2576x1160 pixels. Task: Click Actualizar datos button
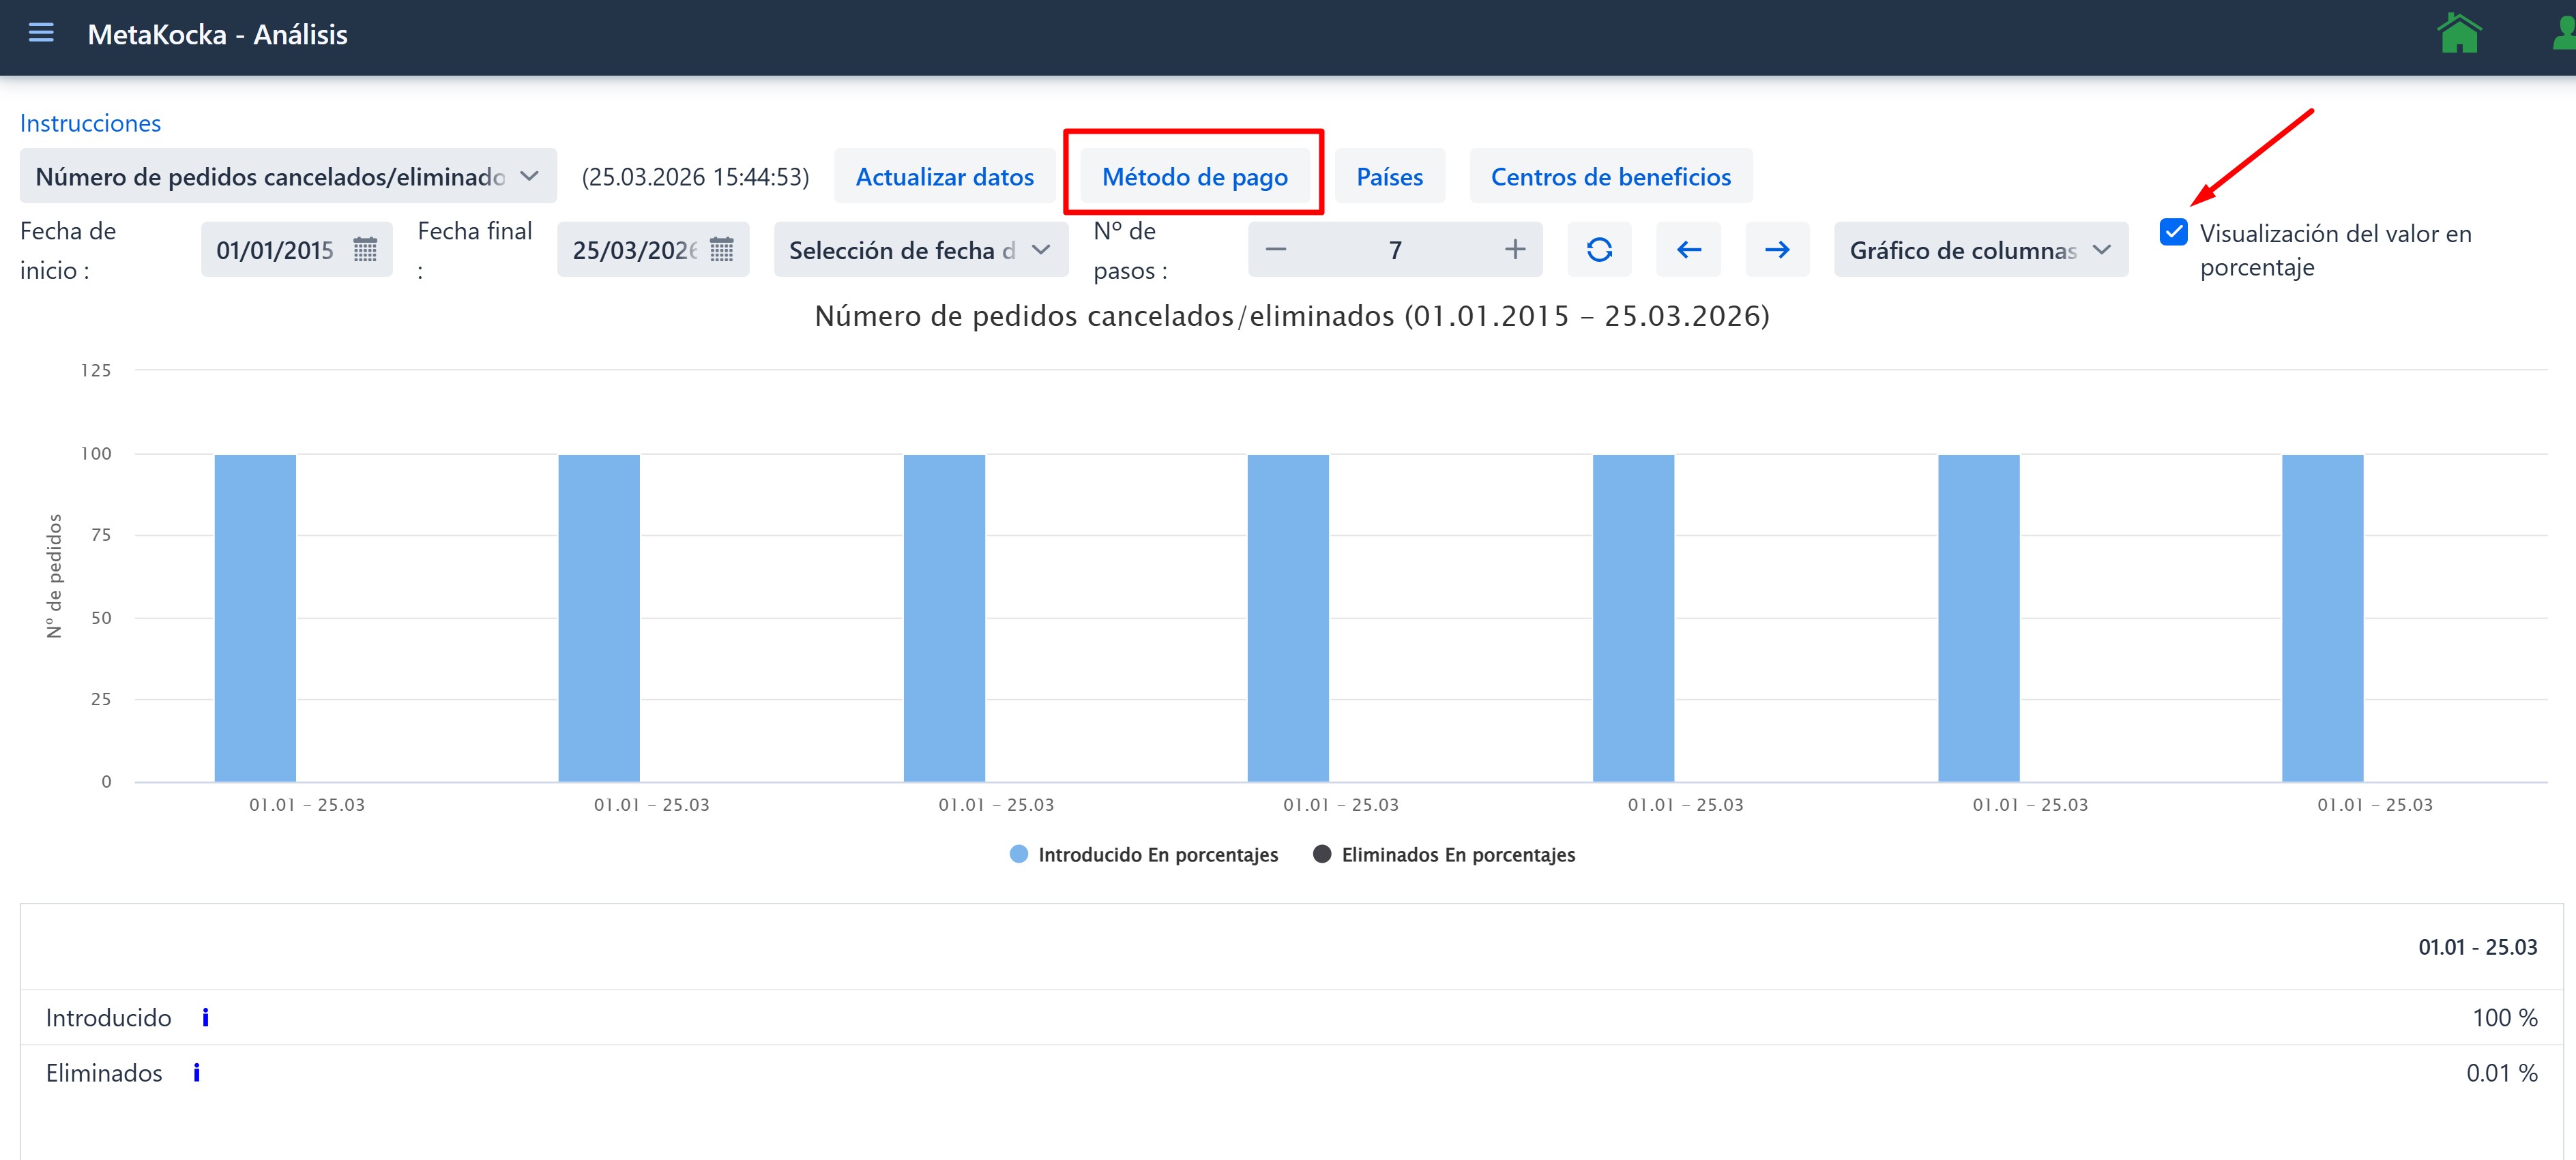pos(944,177)
